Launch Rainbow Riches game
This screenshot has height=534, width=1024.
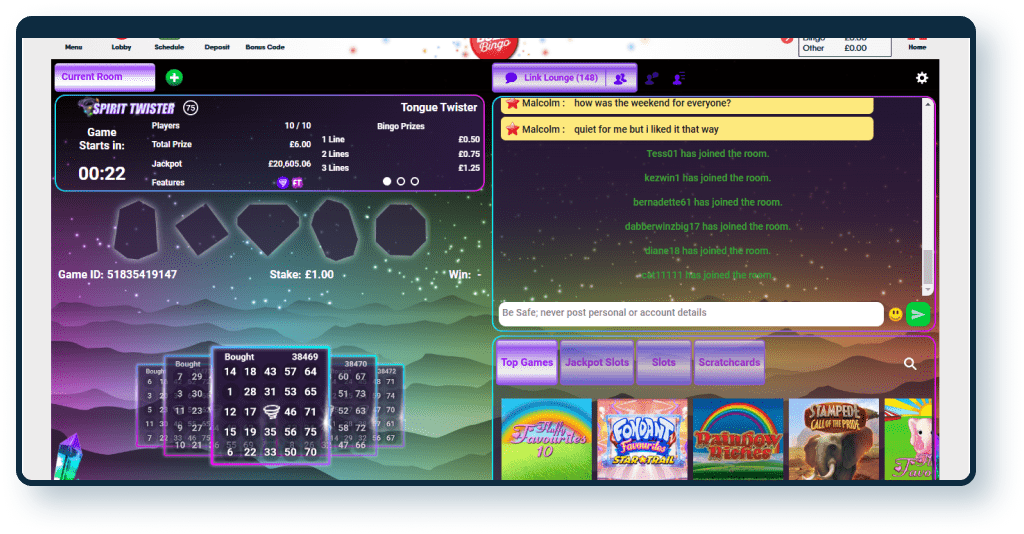(x=738, y=439)
